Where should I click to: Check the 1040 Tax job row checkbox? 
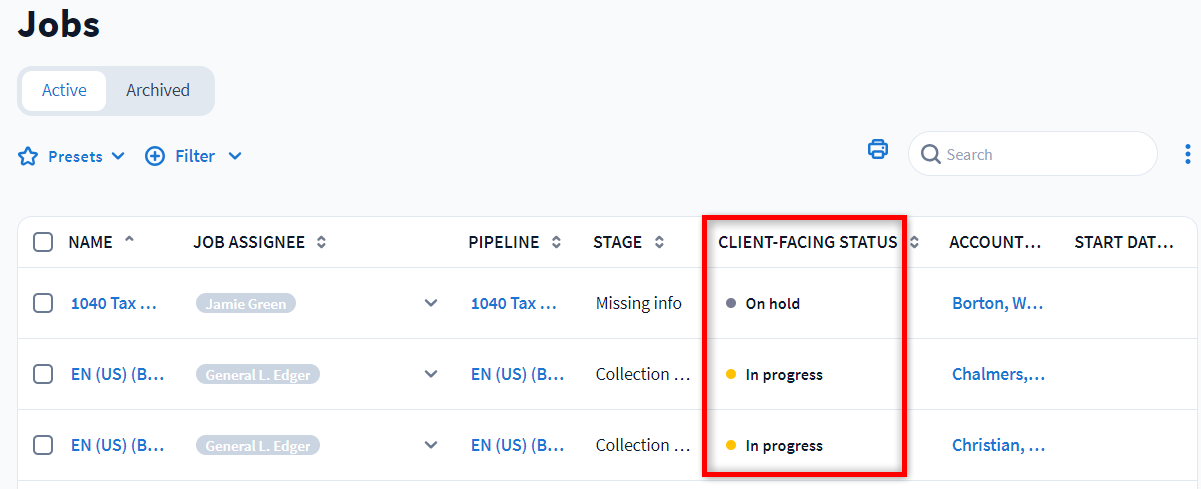pos(43,303)
